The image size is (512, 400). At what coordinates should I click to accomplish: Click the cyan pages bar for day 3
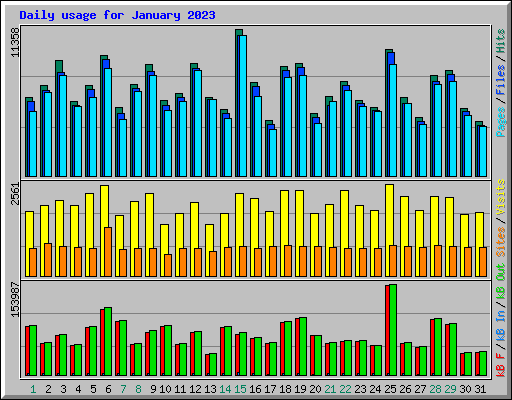(63, 126)
